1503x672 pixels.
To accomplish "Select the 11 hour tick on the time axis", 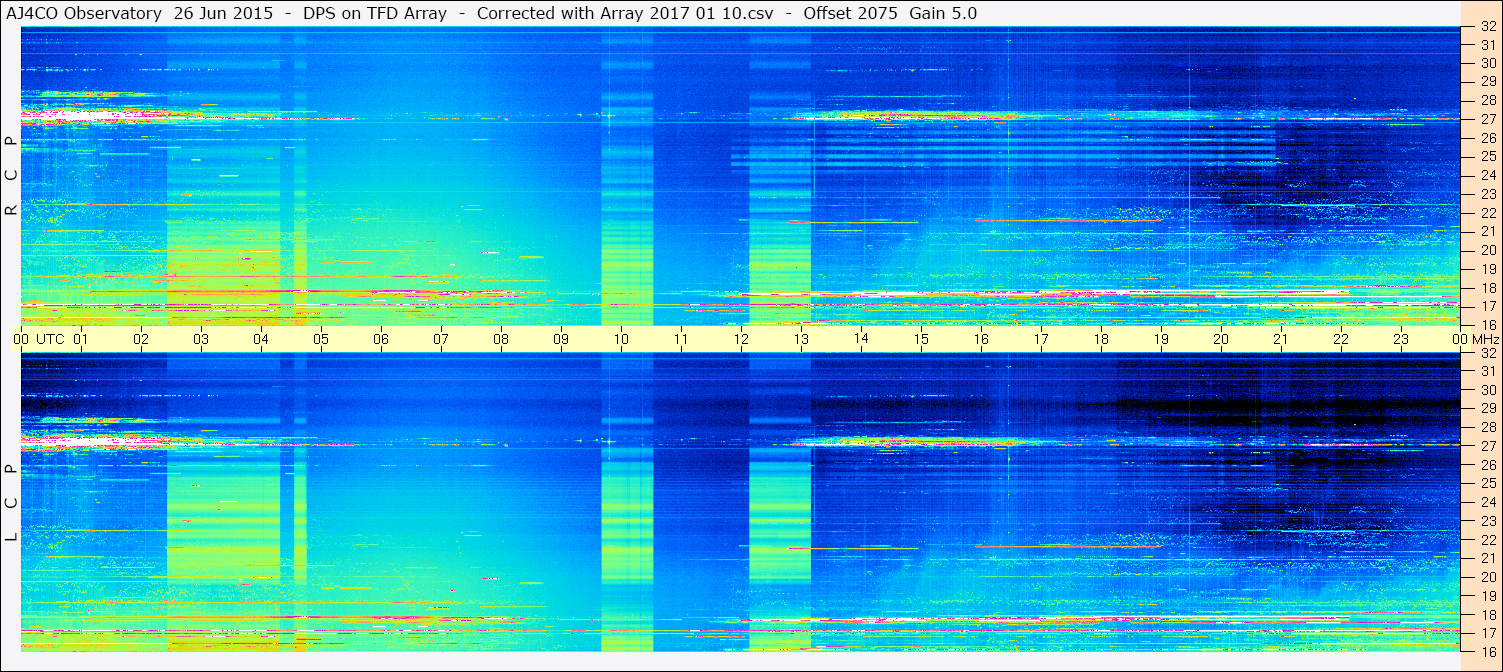I will (x=681, y=339).
